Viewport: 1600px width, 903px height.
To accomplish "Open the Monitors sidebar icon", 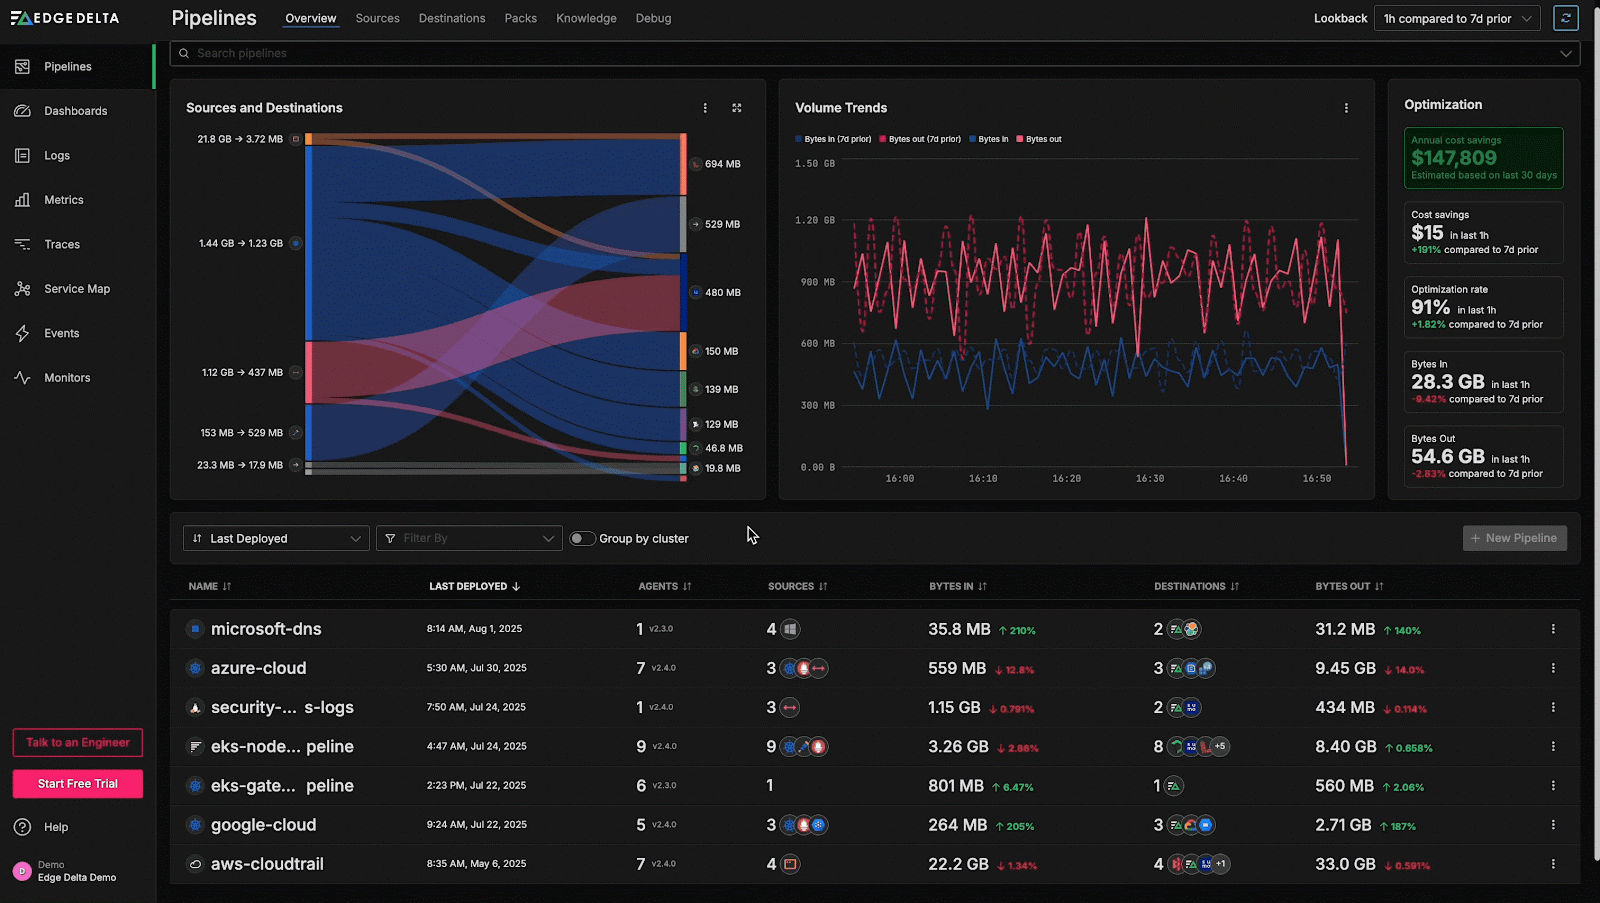I will pos(22,378).
